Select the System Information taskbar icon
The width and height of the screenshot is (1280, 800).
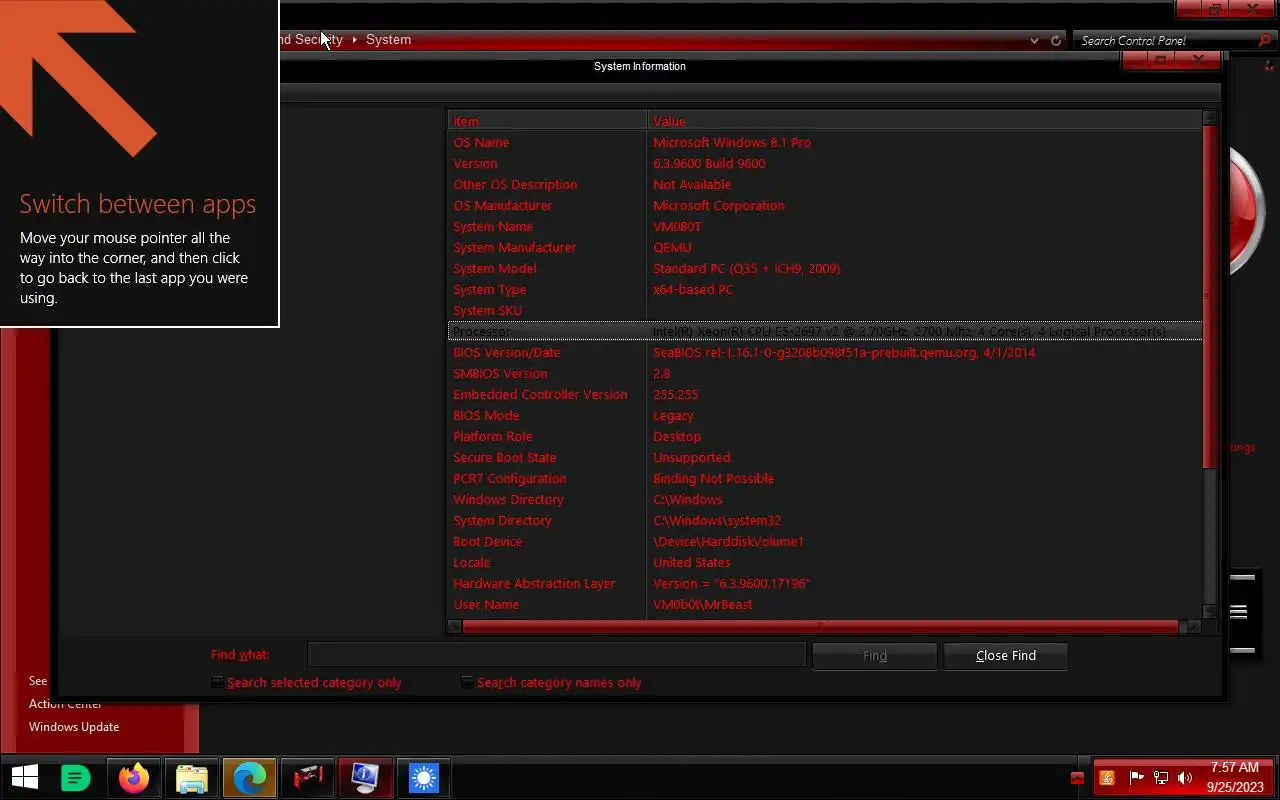(366, 778)
